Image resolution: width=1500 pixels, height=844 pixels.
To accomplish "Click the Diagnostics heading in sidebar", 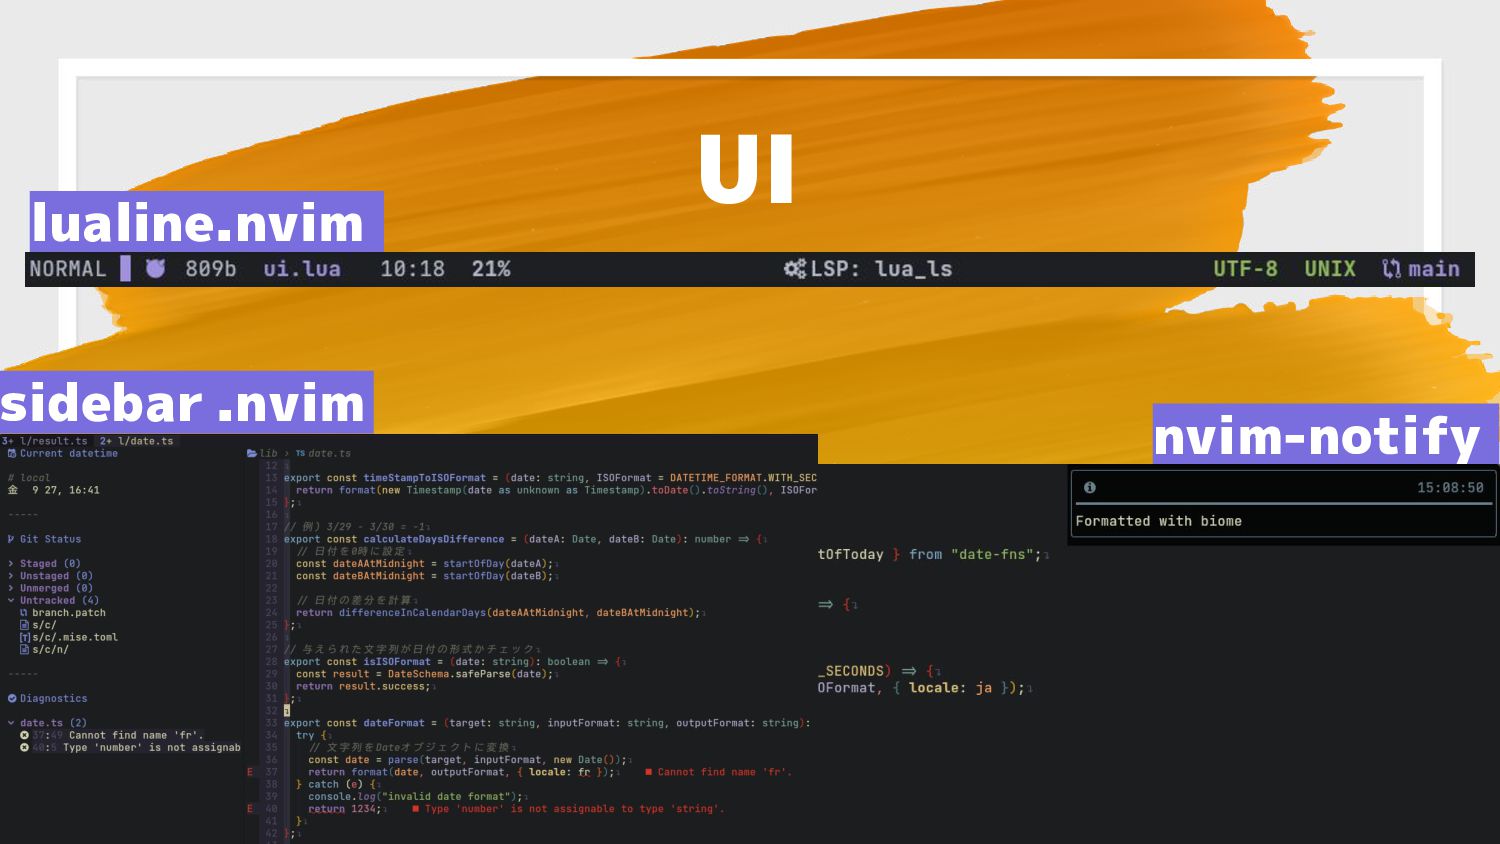I will pyautogui.click(x=53, y=698).
